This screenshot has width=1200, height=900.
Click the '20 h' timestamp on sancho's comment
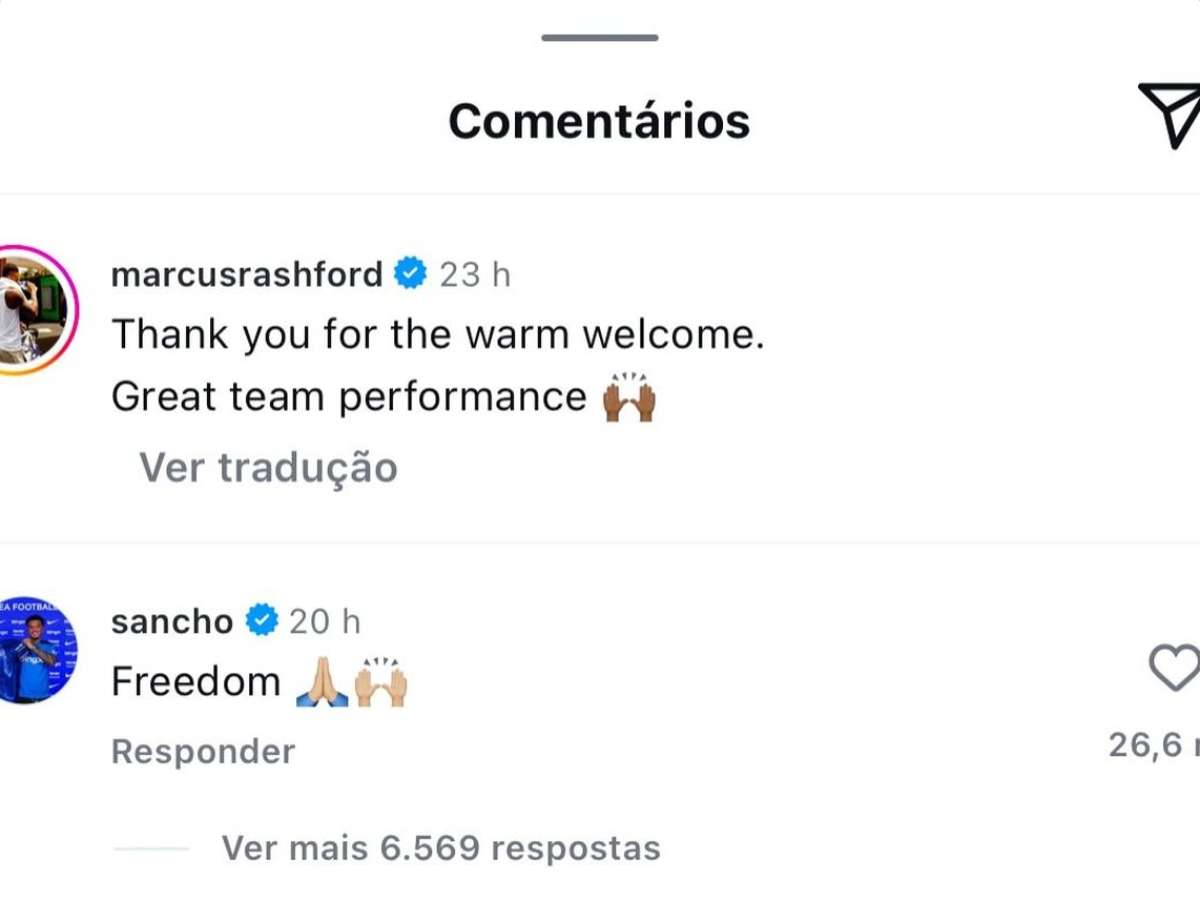[x=324, y=621]
